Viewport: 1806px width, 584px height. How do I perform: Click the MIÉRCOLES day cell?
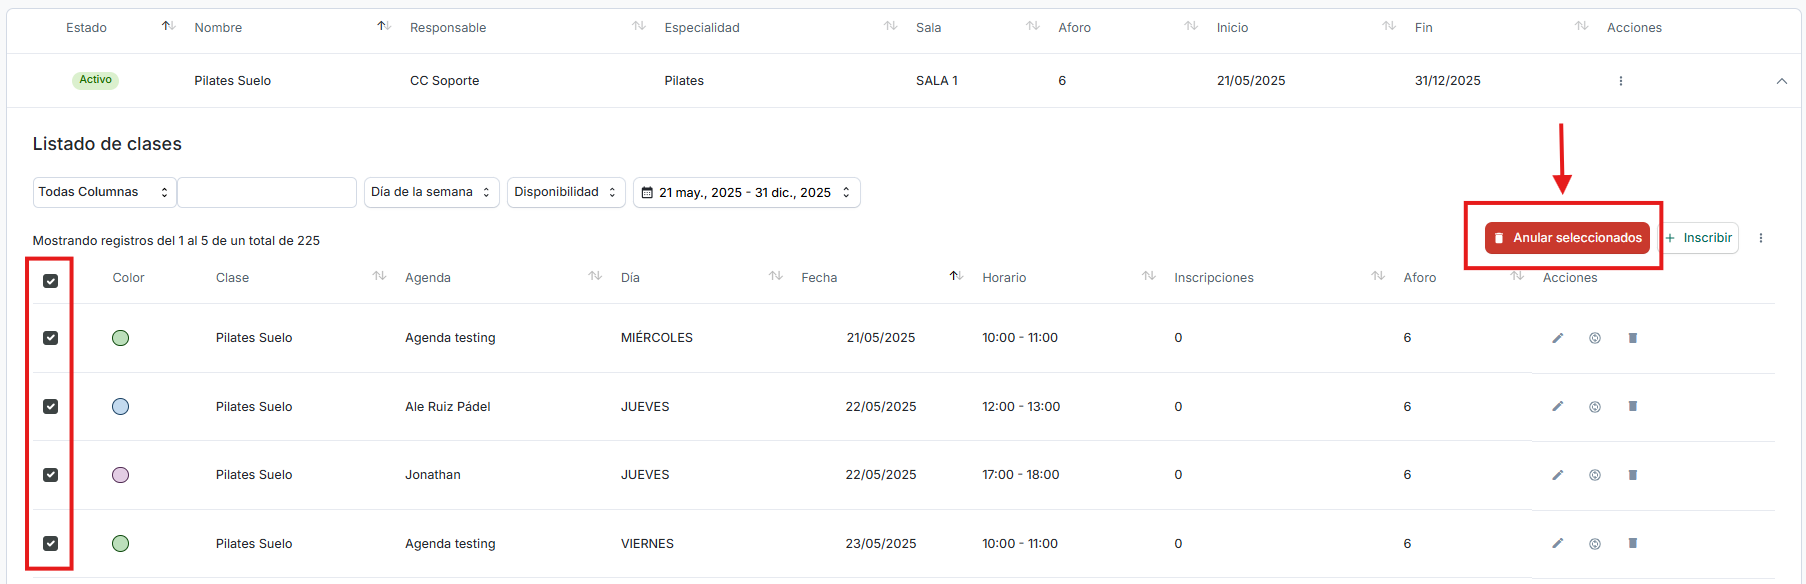(x=657, y=338)
